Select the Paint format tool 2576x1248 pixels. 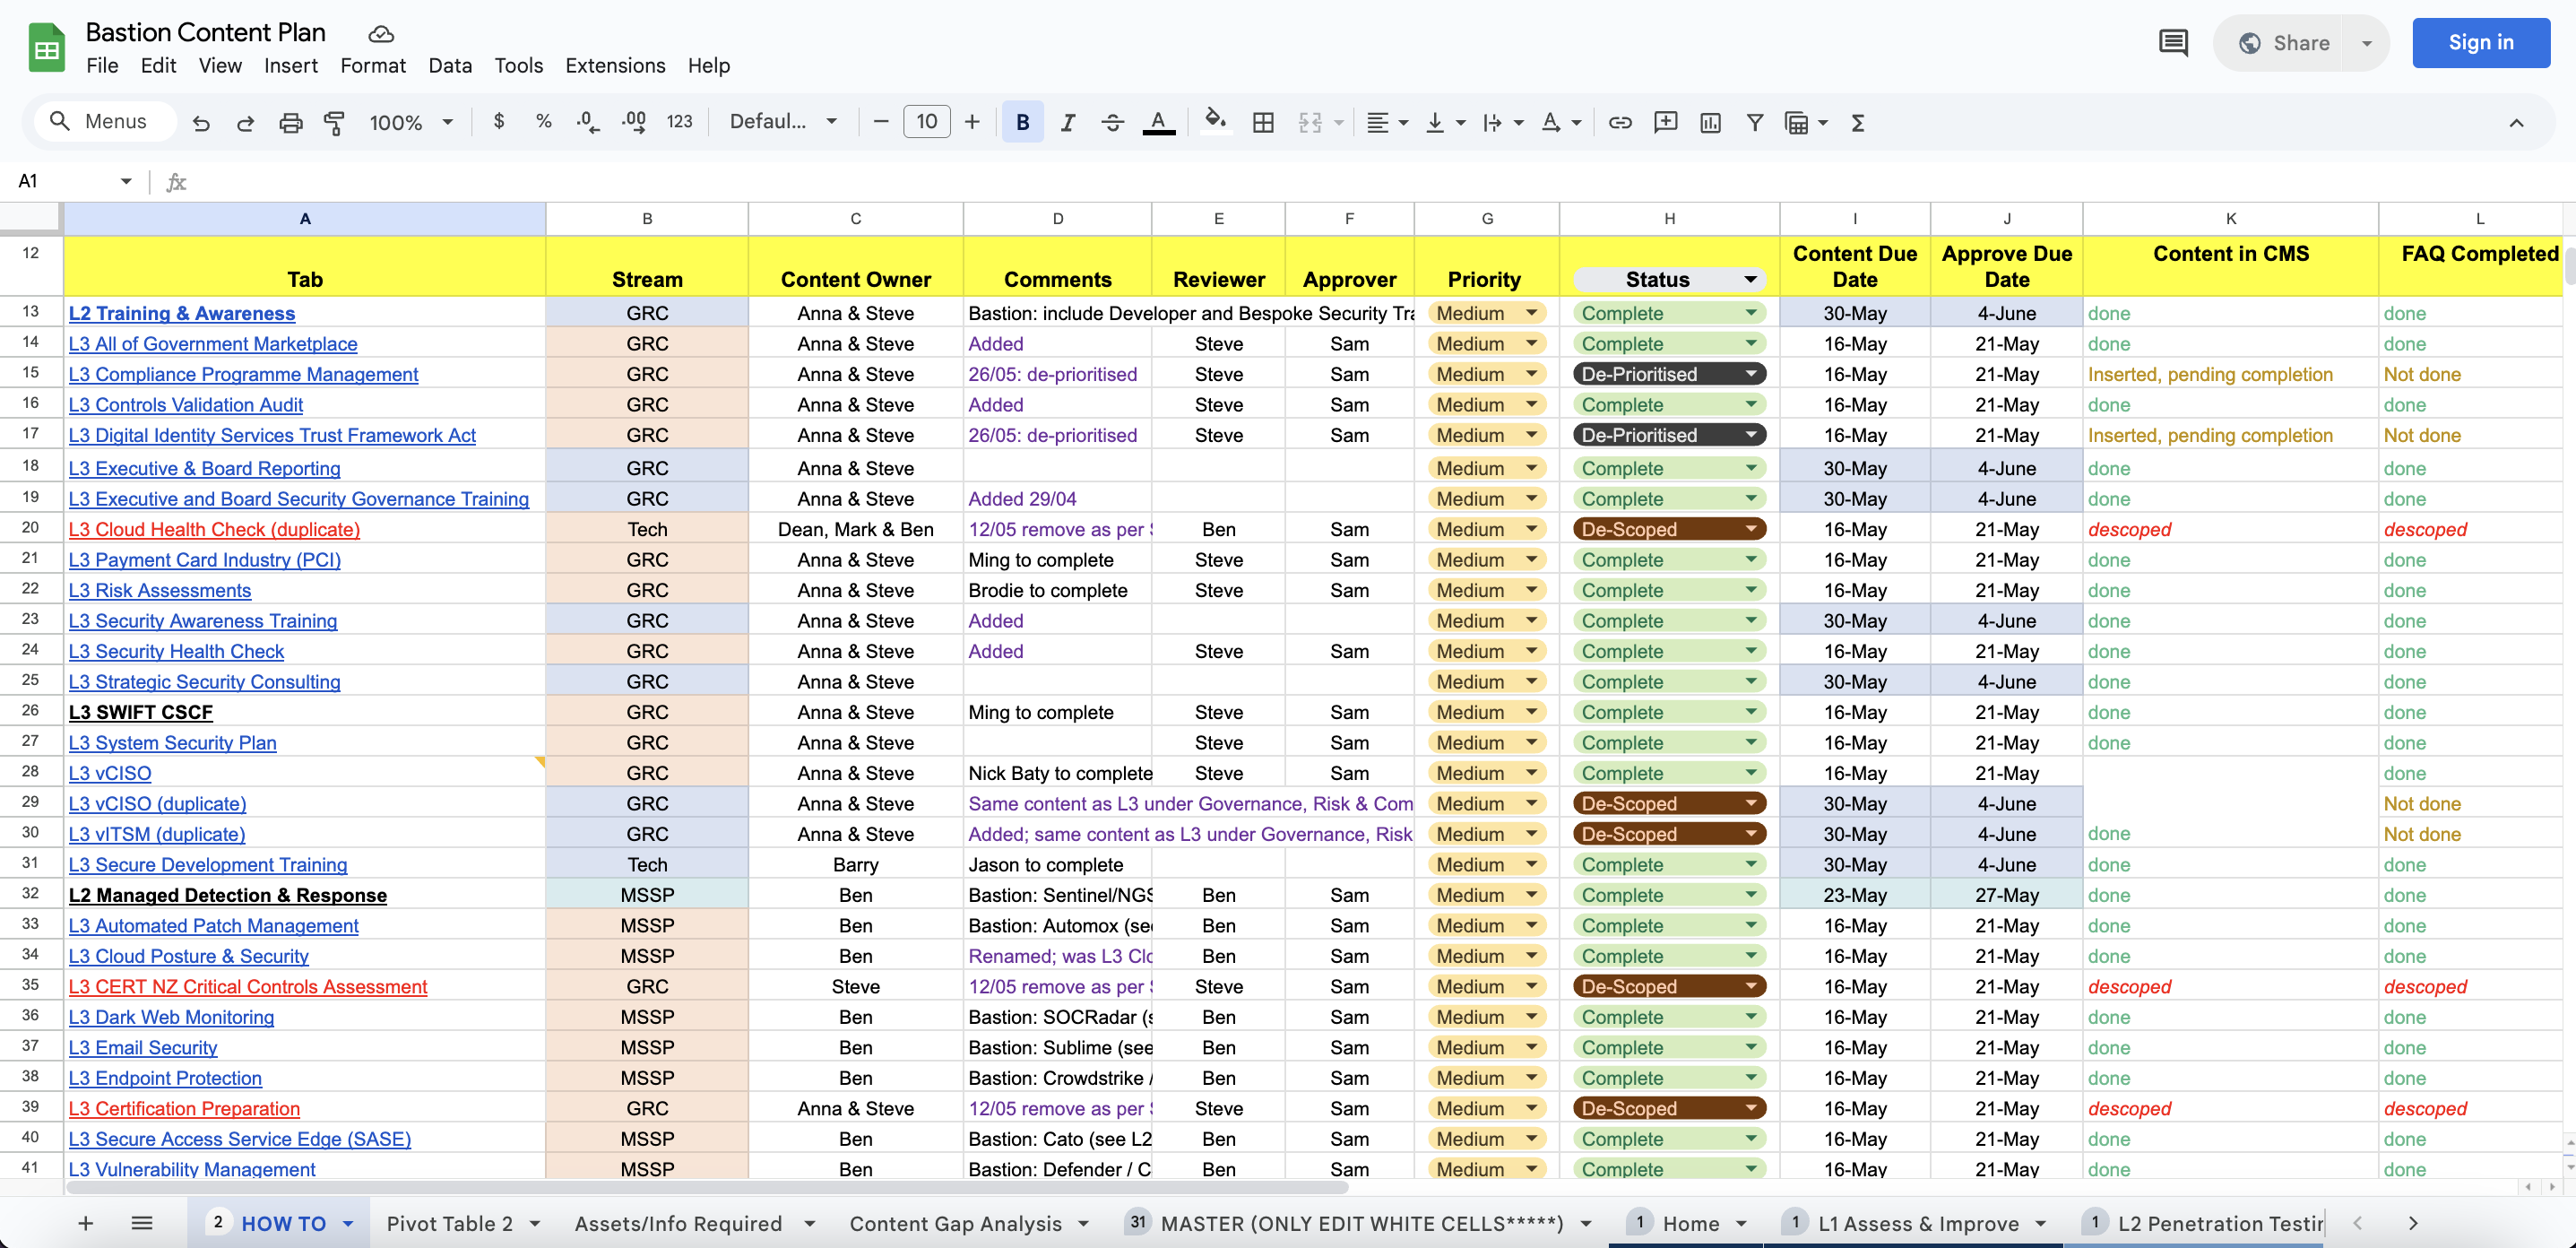[x=334, y=122]
